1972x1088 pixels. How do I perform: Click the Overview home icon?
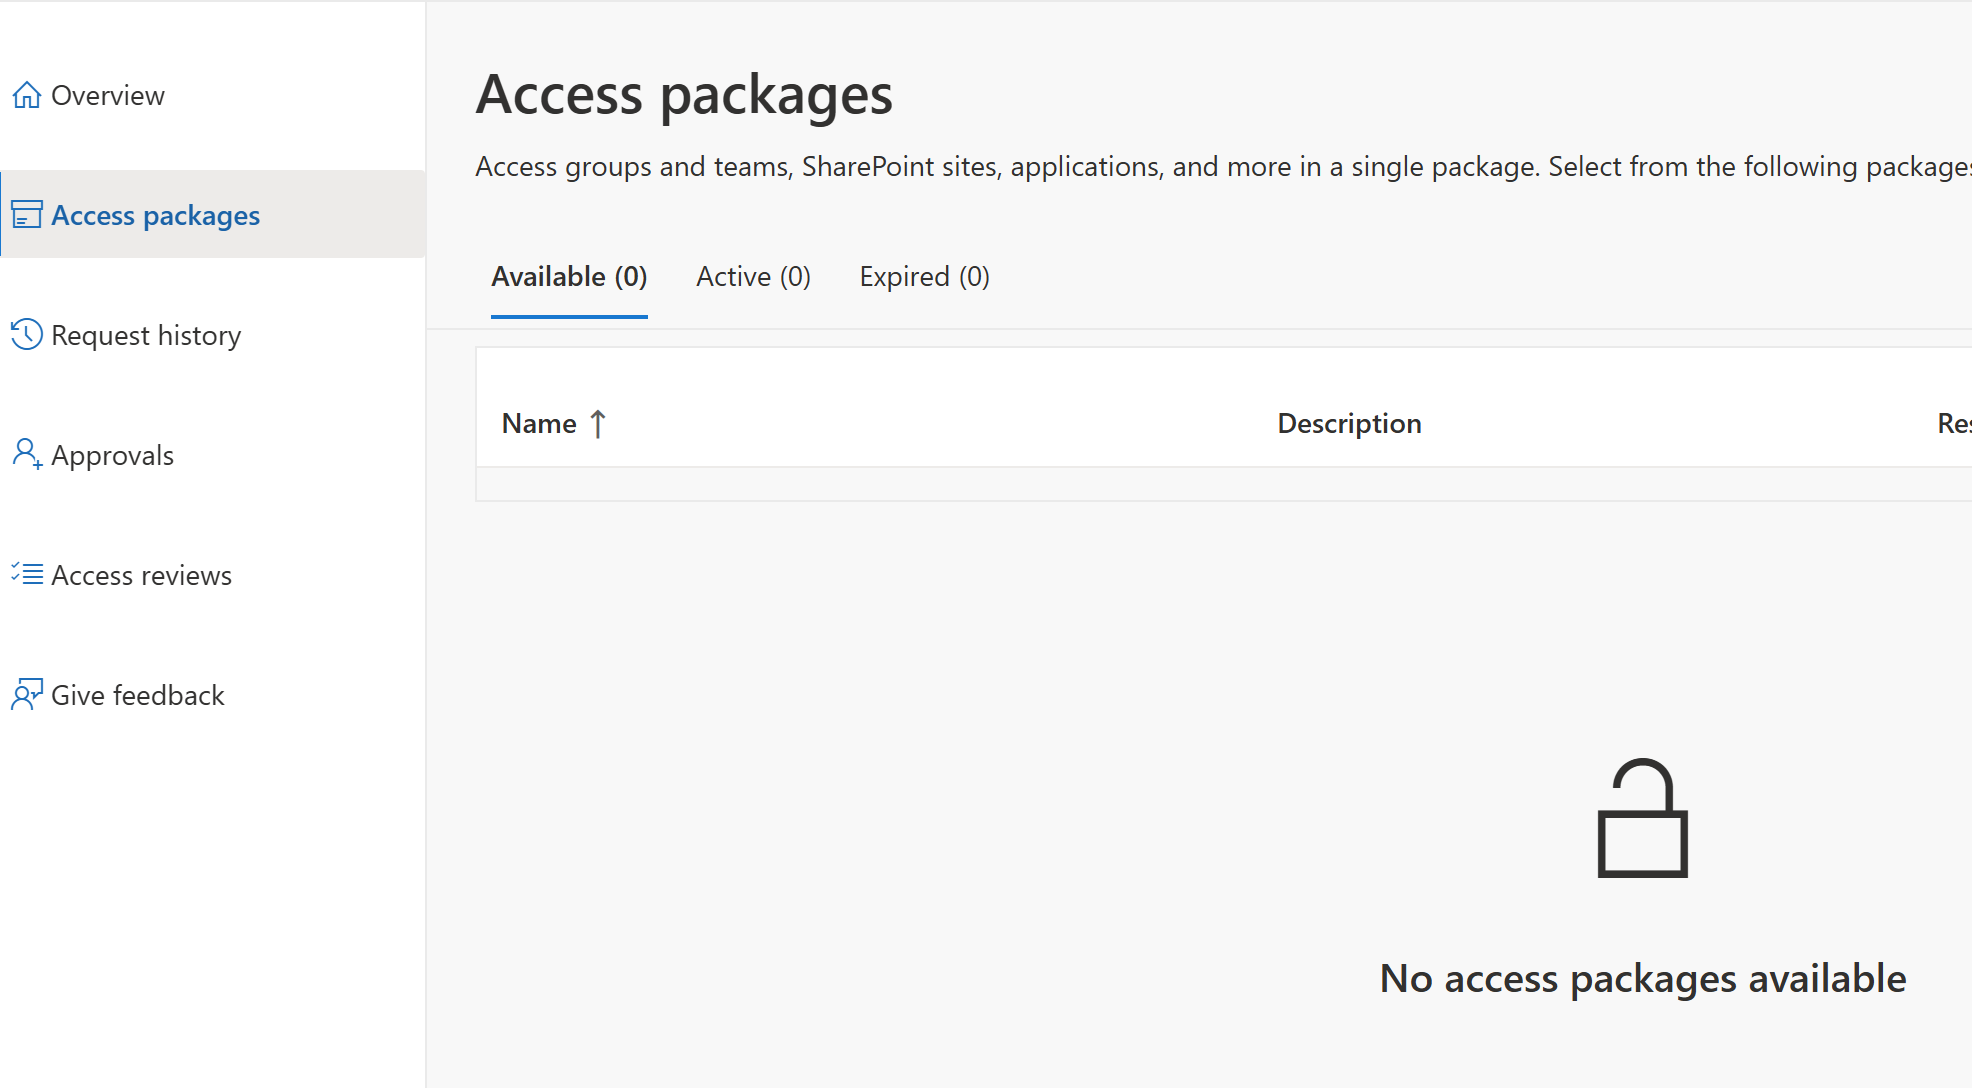(27, 95)
